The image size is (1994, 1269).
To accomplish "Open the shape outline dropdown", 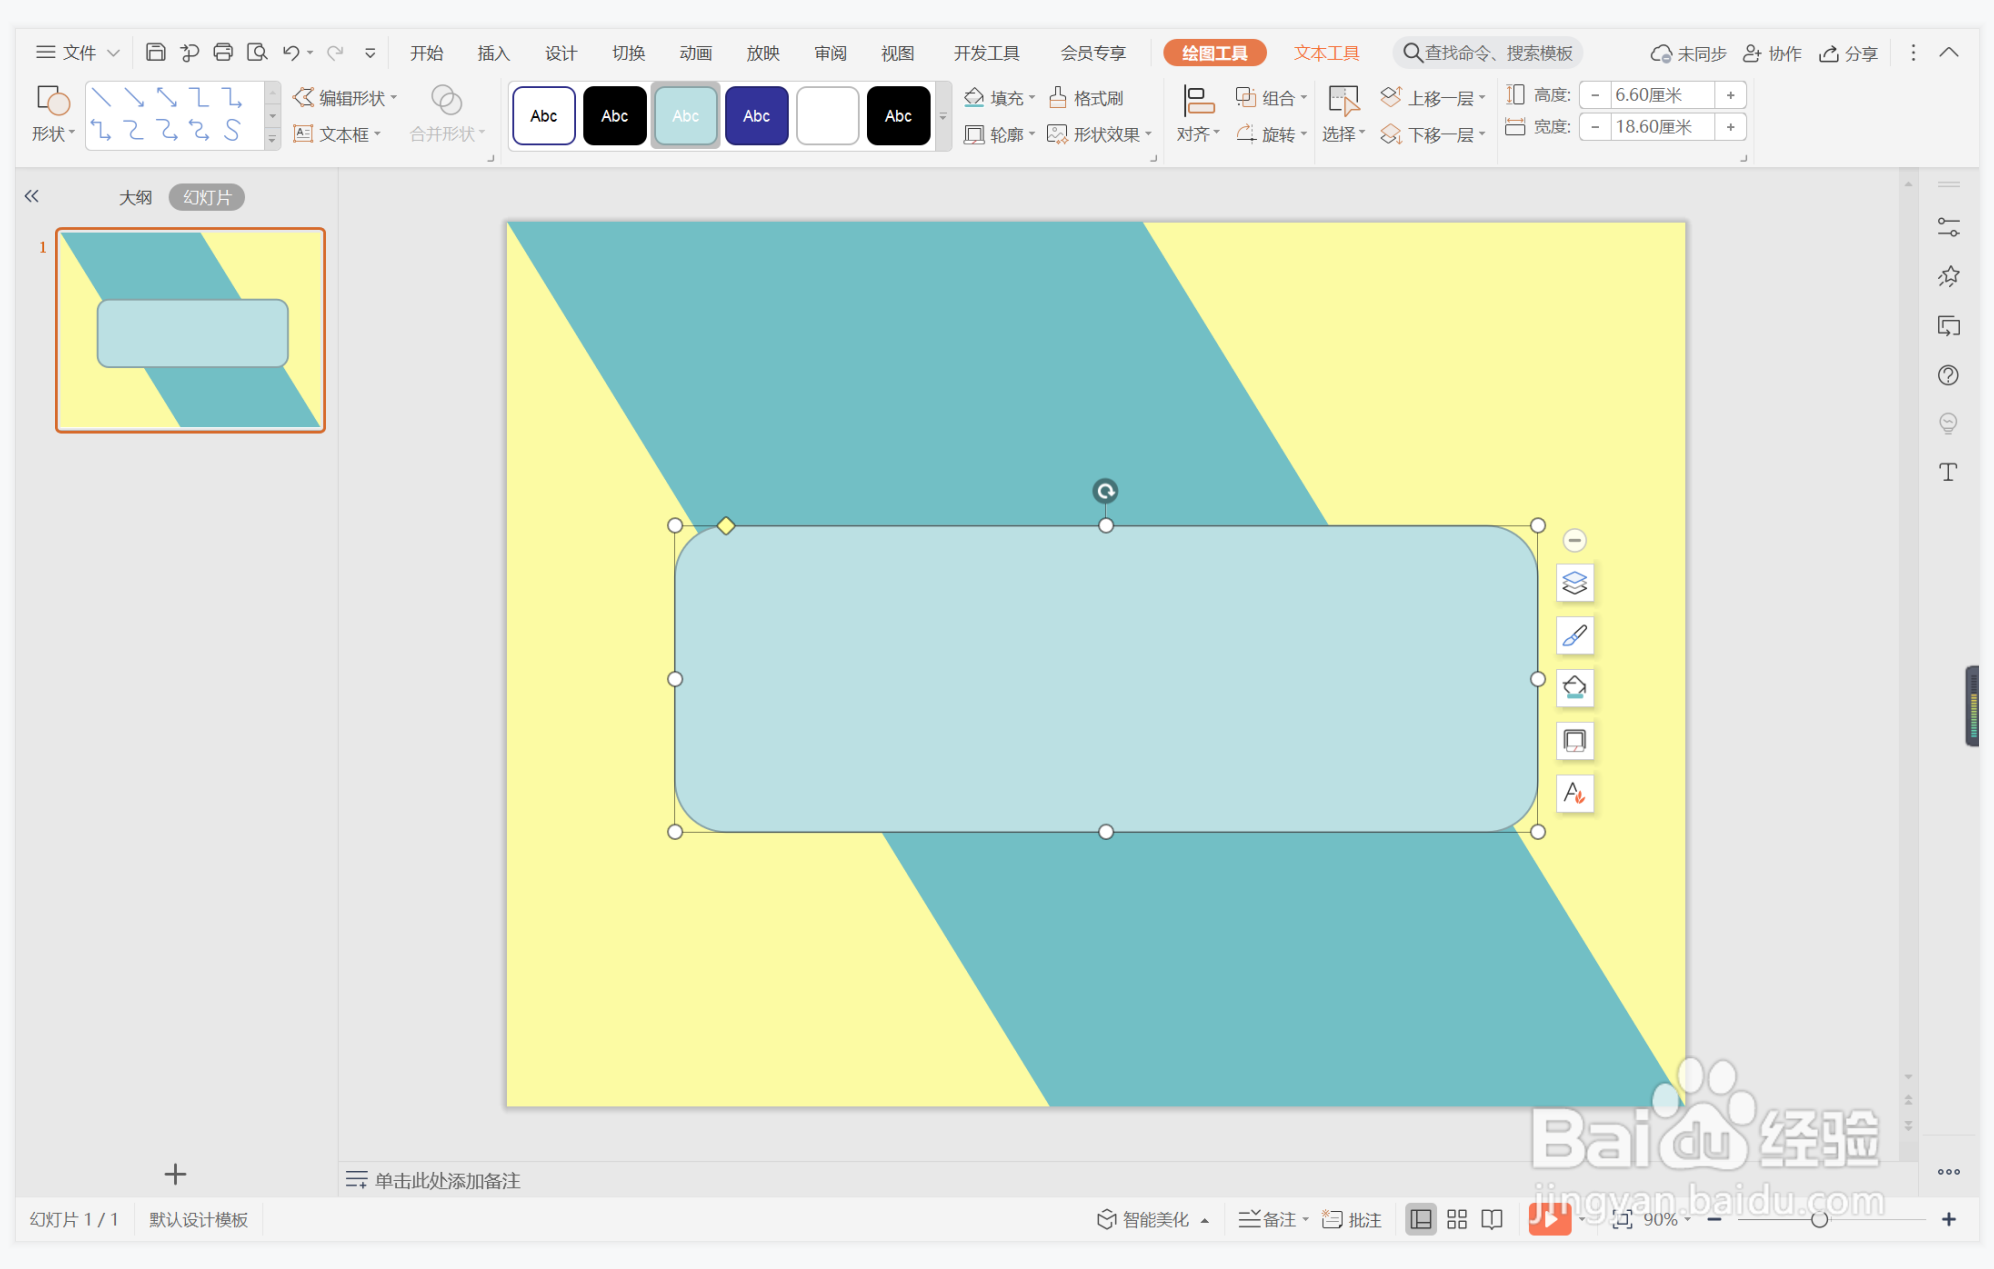I will pos(1032,134).
